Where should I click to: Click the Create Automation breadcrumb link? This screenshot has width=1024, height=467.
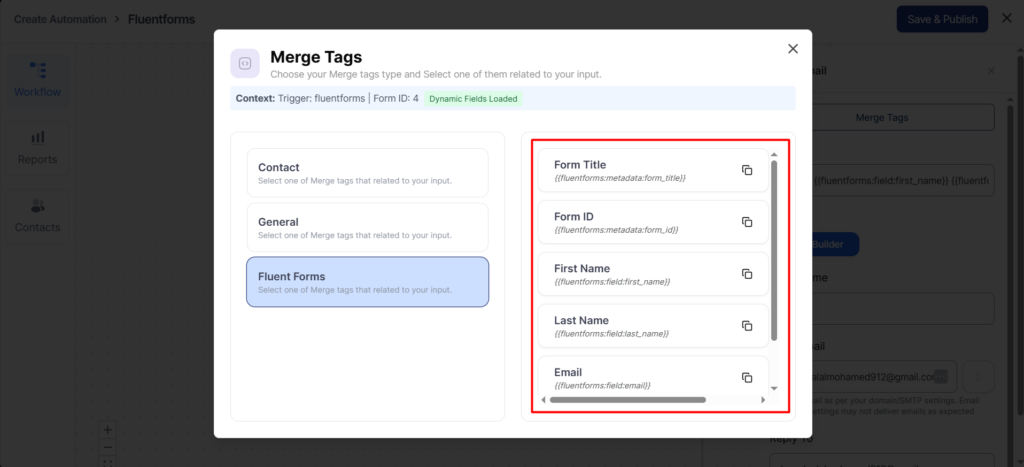click(61, 19)
